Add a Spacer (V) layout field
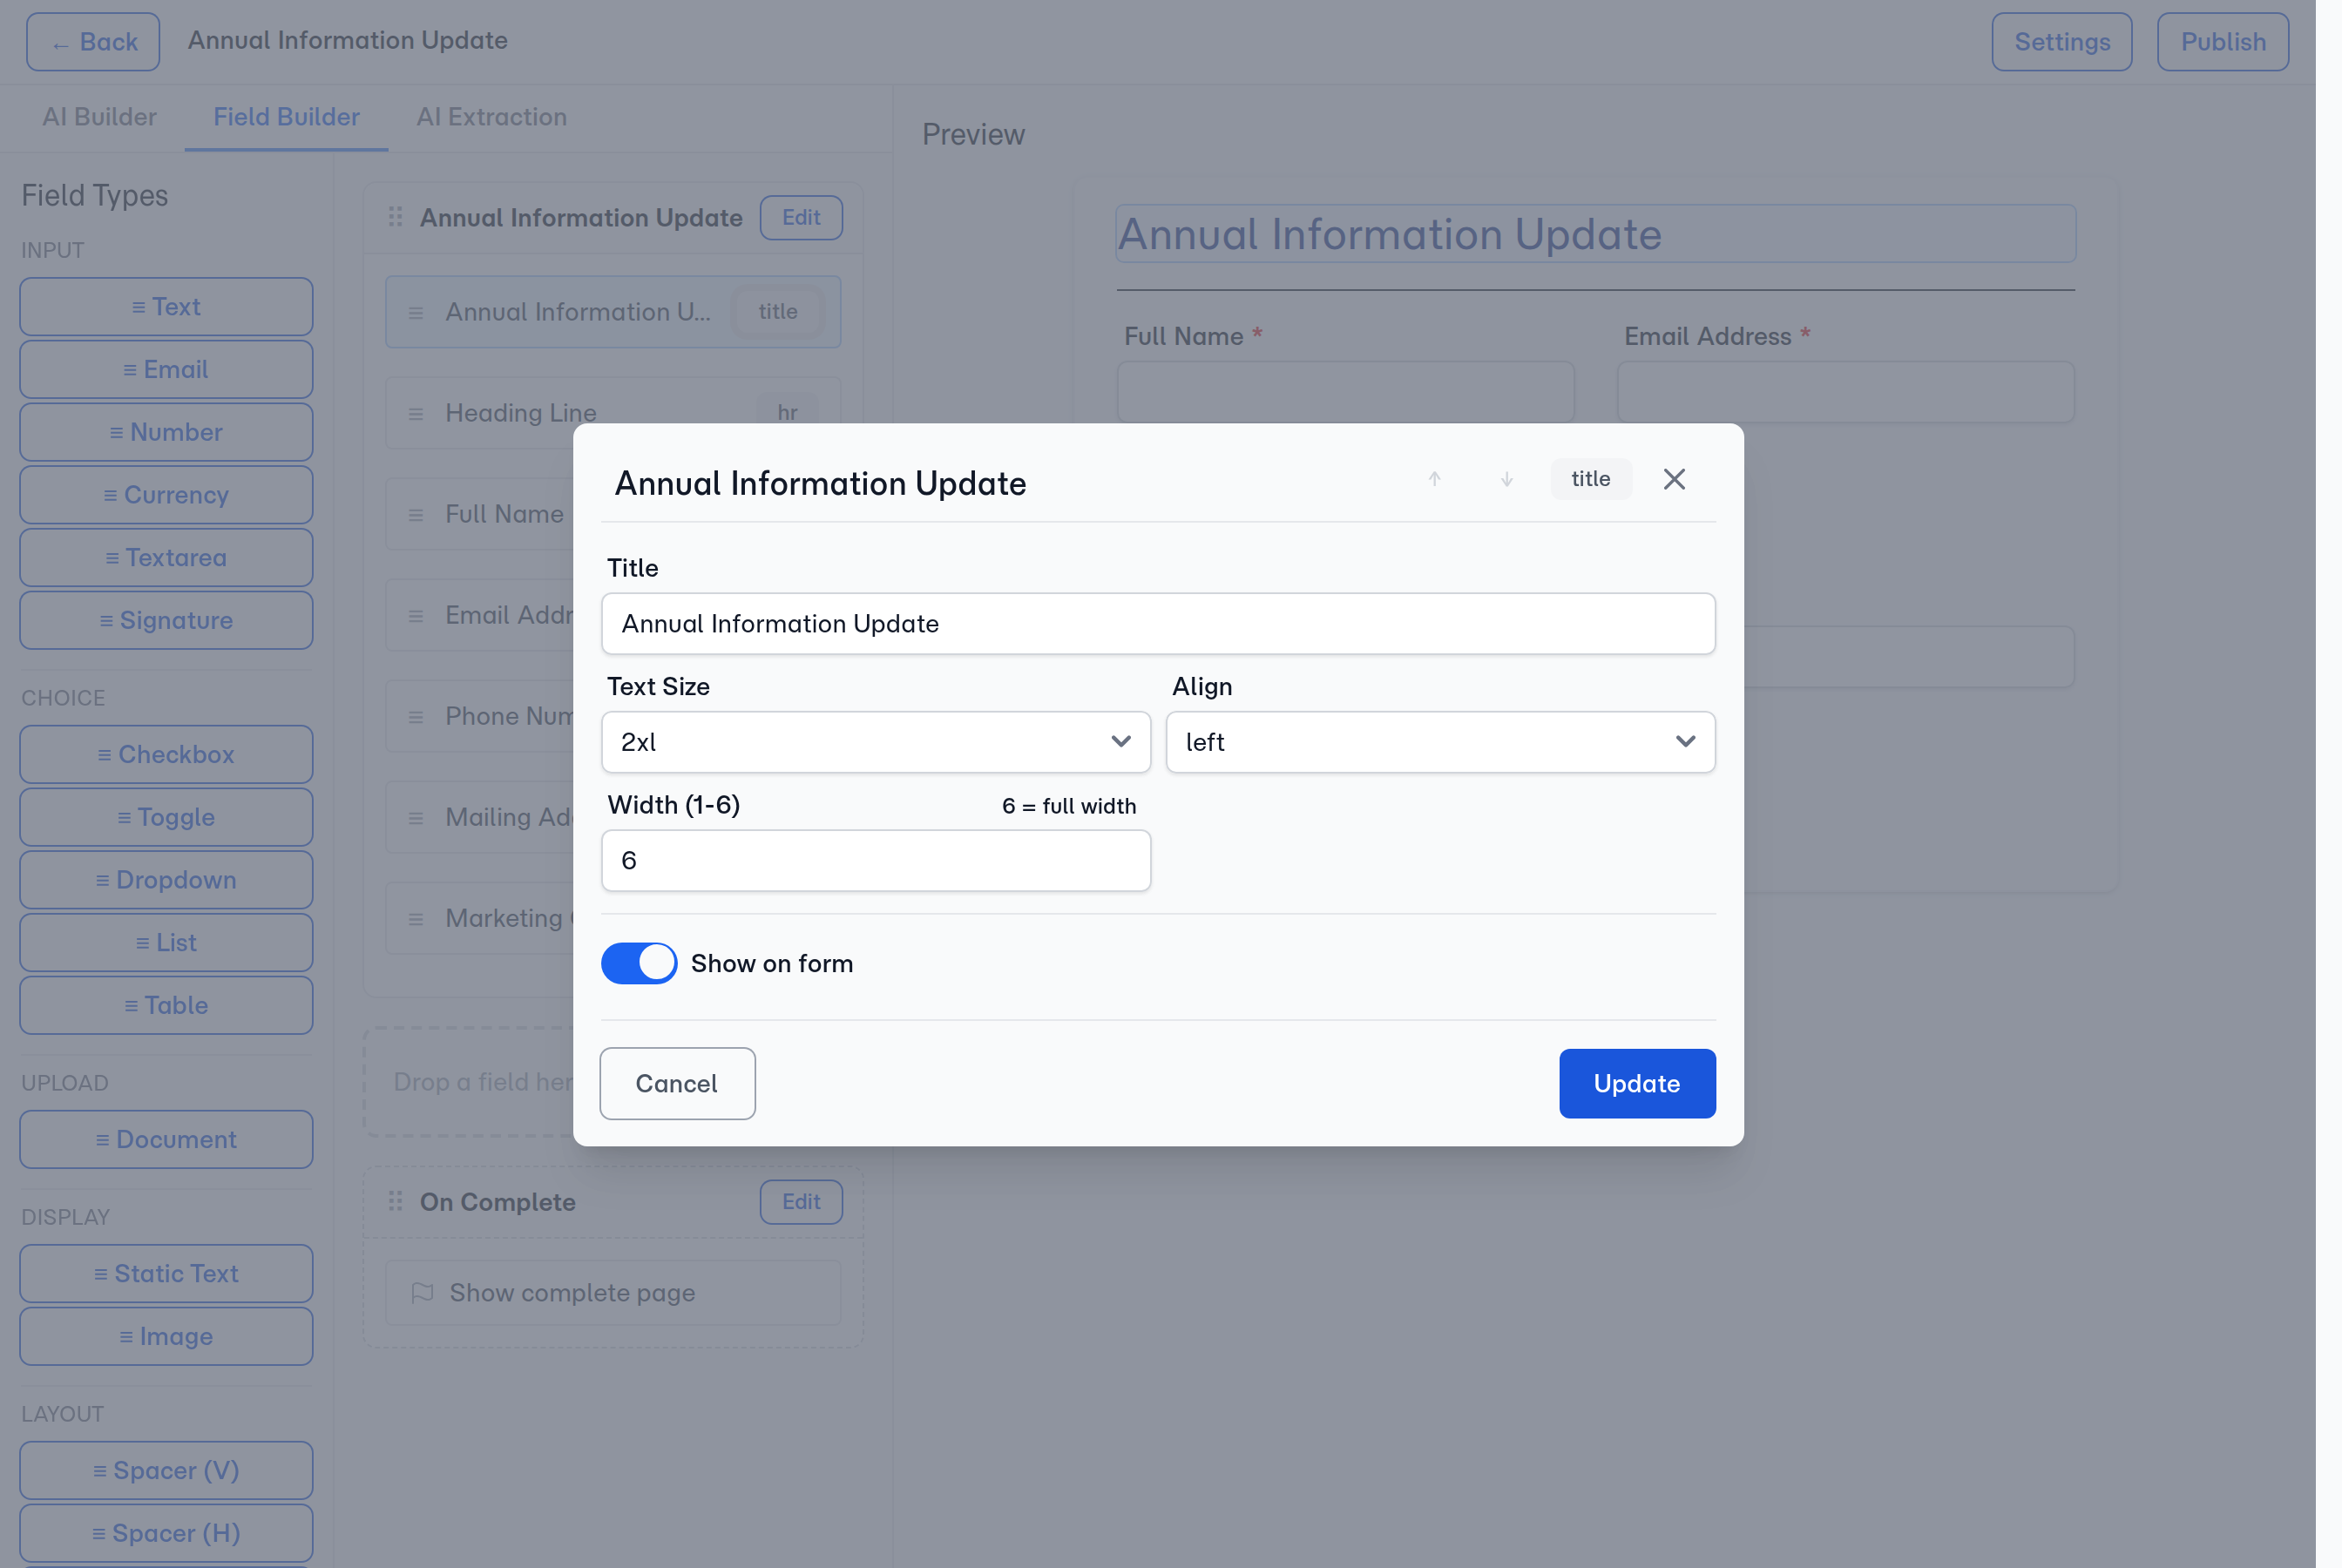Image resolution: width=2342 pixels, height=1568 pixels. tap(166, 1470)
